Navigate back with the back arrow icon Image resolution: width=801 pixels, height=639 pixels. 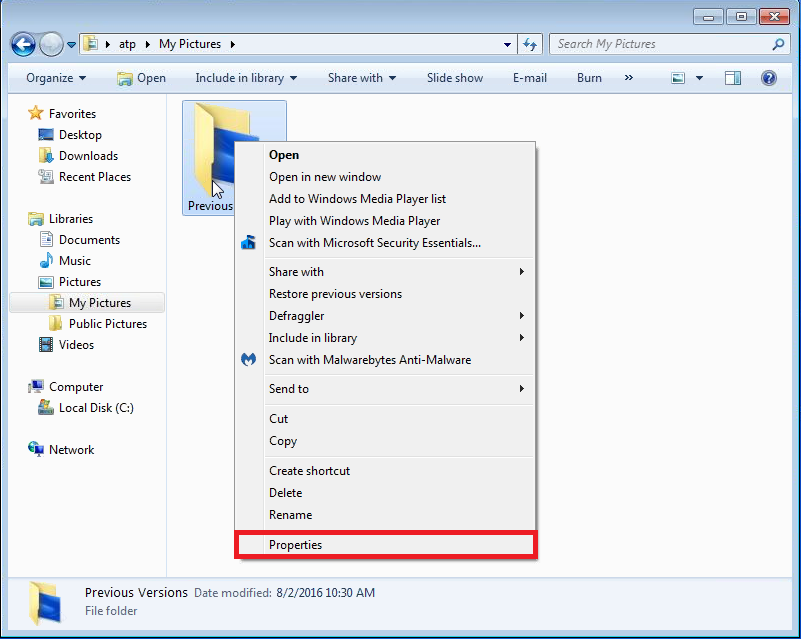click(22, 44)
